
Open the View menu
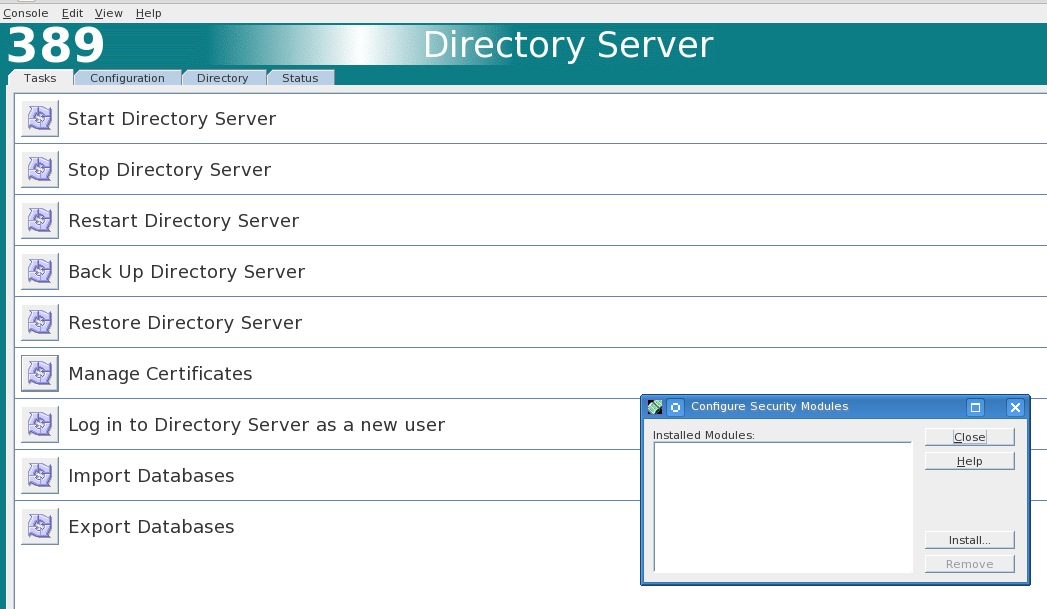click(108, 13)
